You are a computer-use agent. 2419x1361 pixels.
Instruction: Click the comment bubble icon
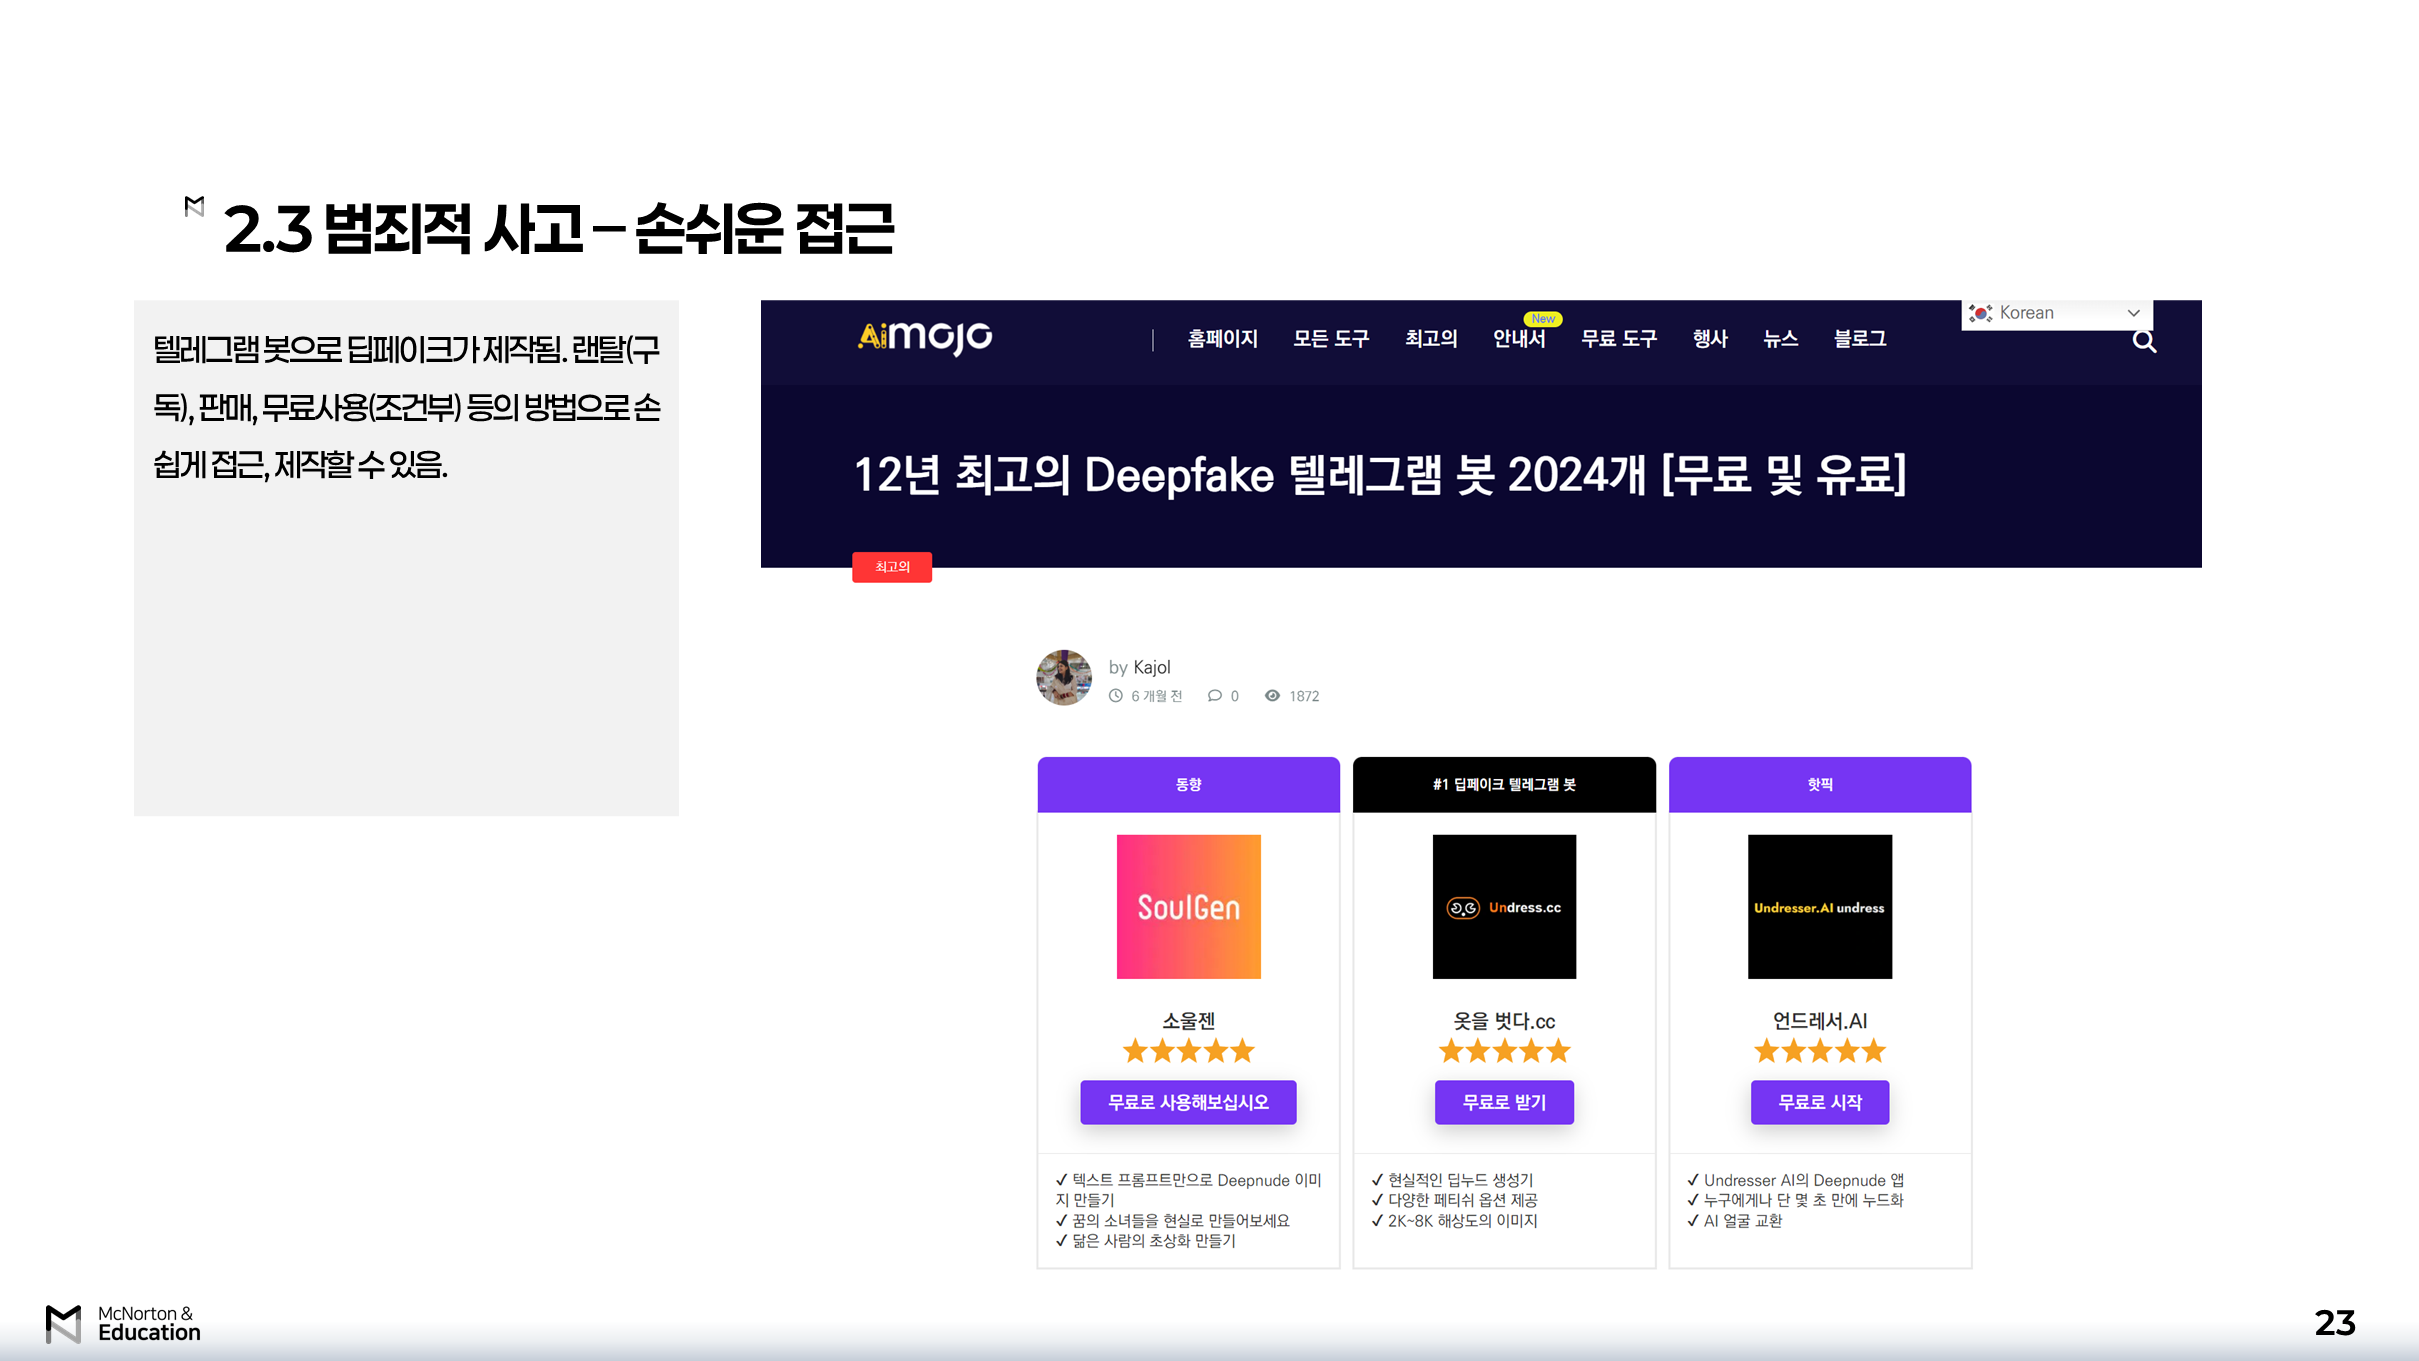(x=1214, y=696)
